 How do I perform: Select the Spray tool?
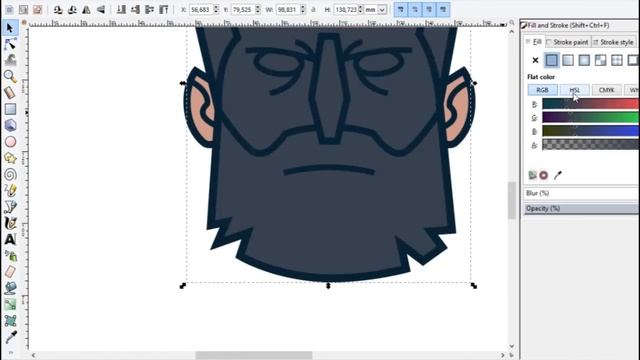pyautogui.click(x=10, y=256)
